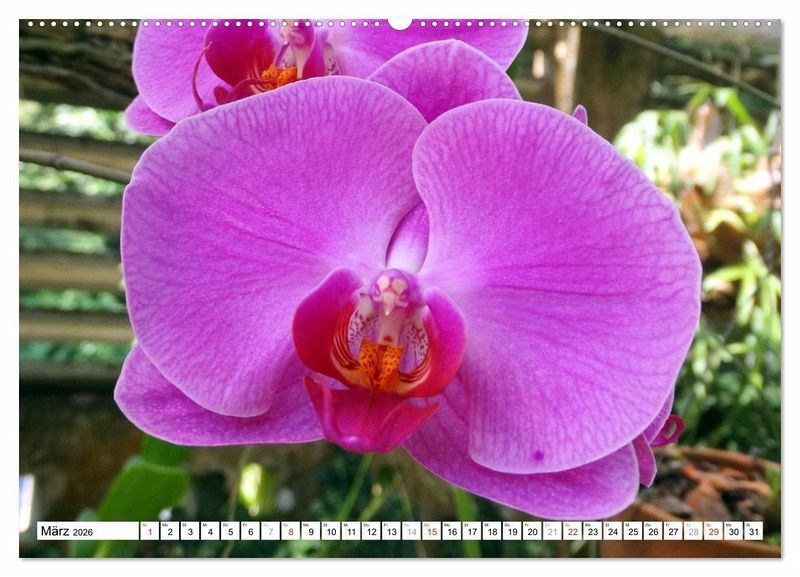Viewport: 800px width, 577px height.
Task: Select calendar day 24
Action: coord(613,531)
